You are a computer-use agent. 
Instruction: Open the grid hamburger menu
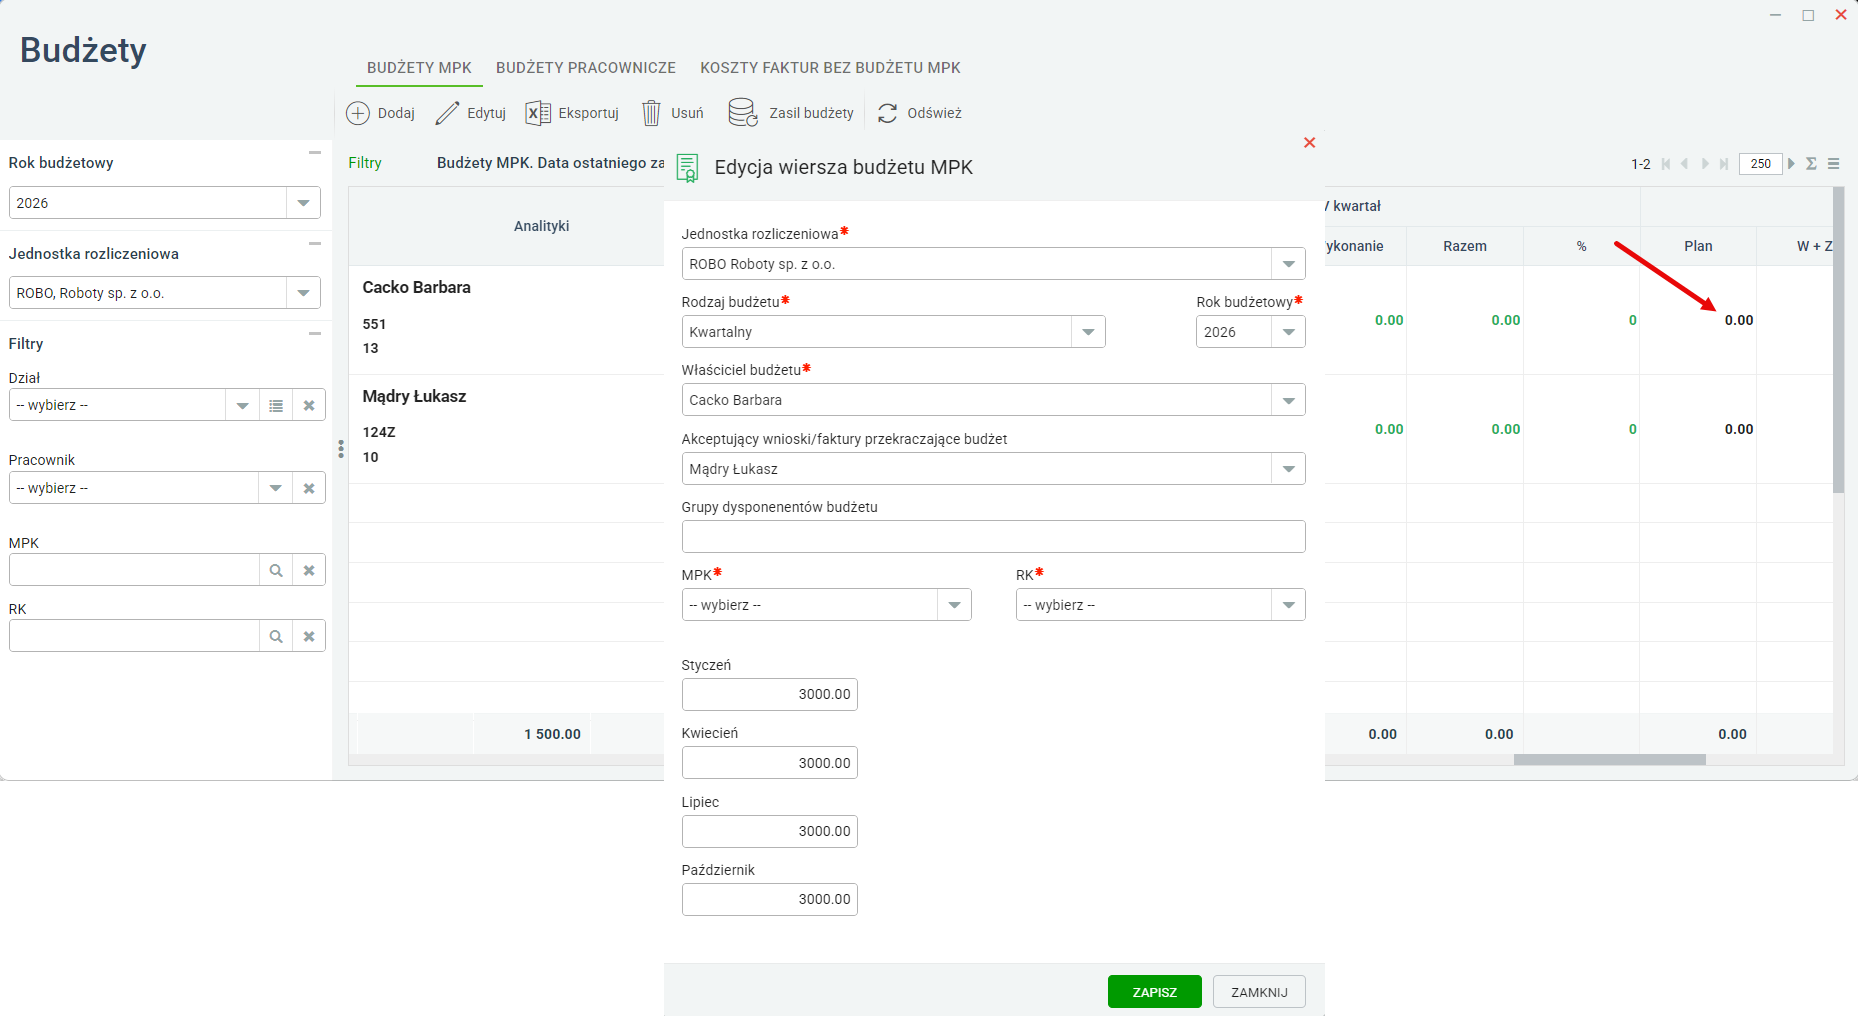(x=1834, y=164)
